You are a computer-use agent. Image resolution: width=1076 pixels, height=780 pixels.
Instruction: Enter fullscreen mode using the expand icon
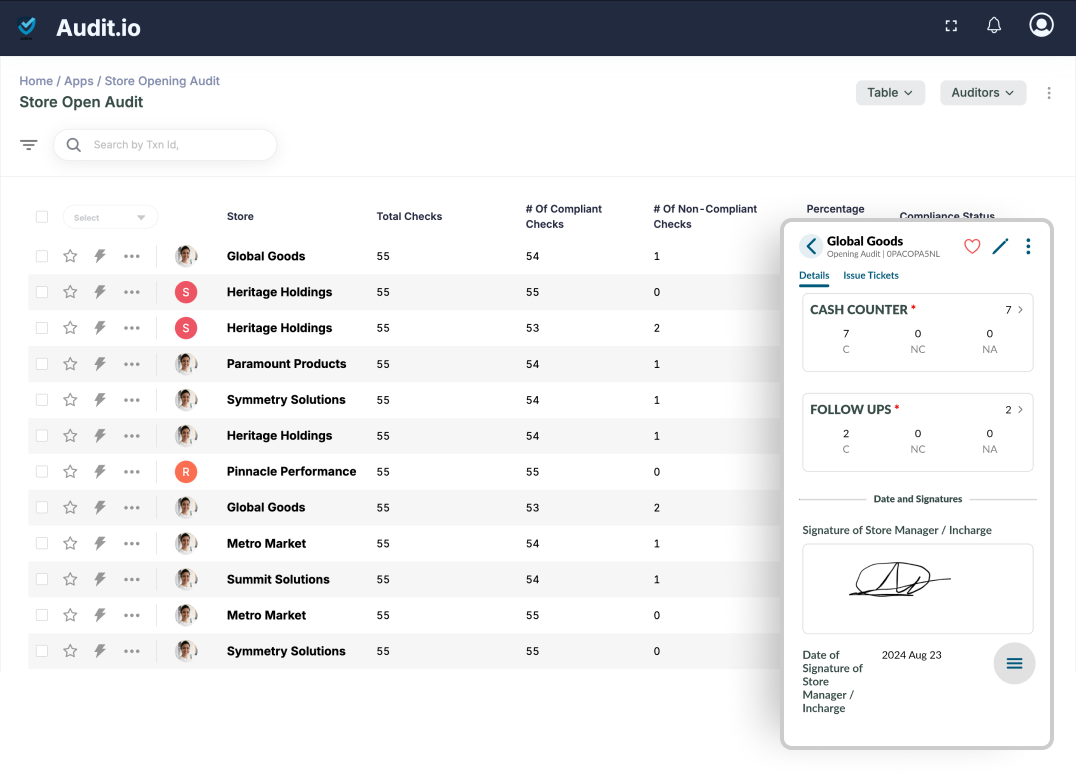950,25
